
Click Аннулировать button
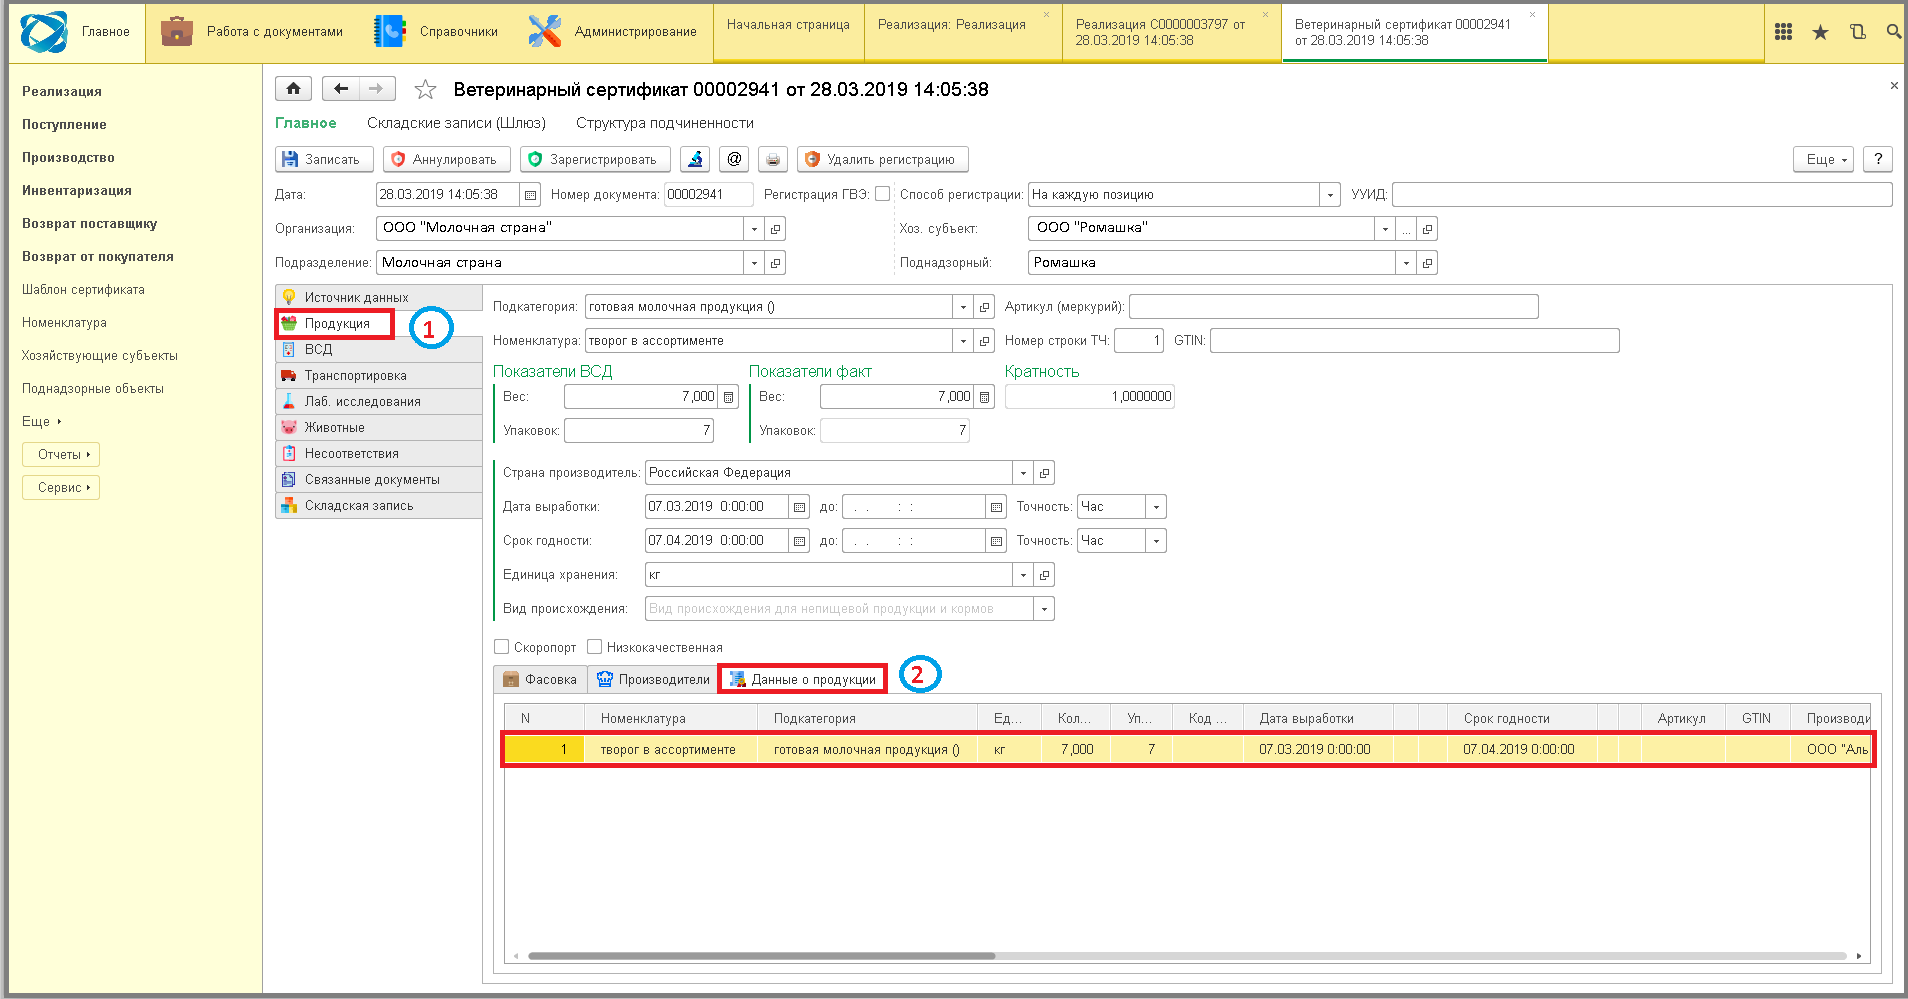[x=446, y=159]
